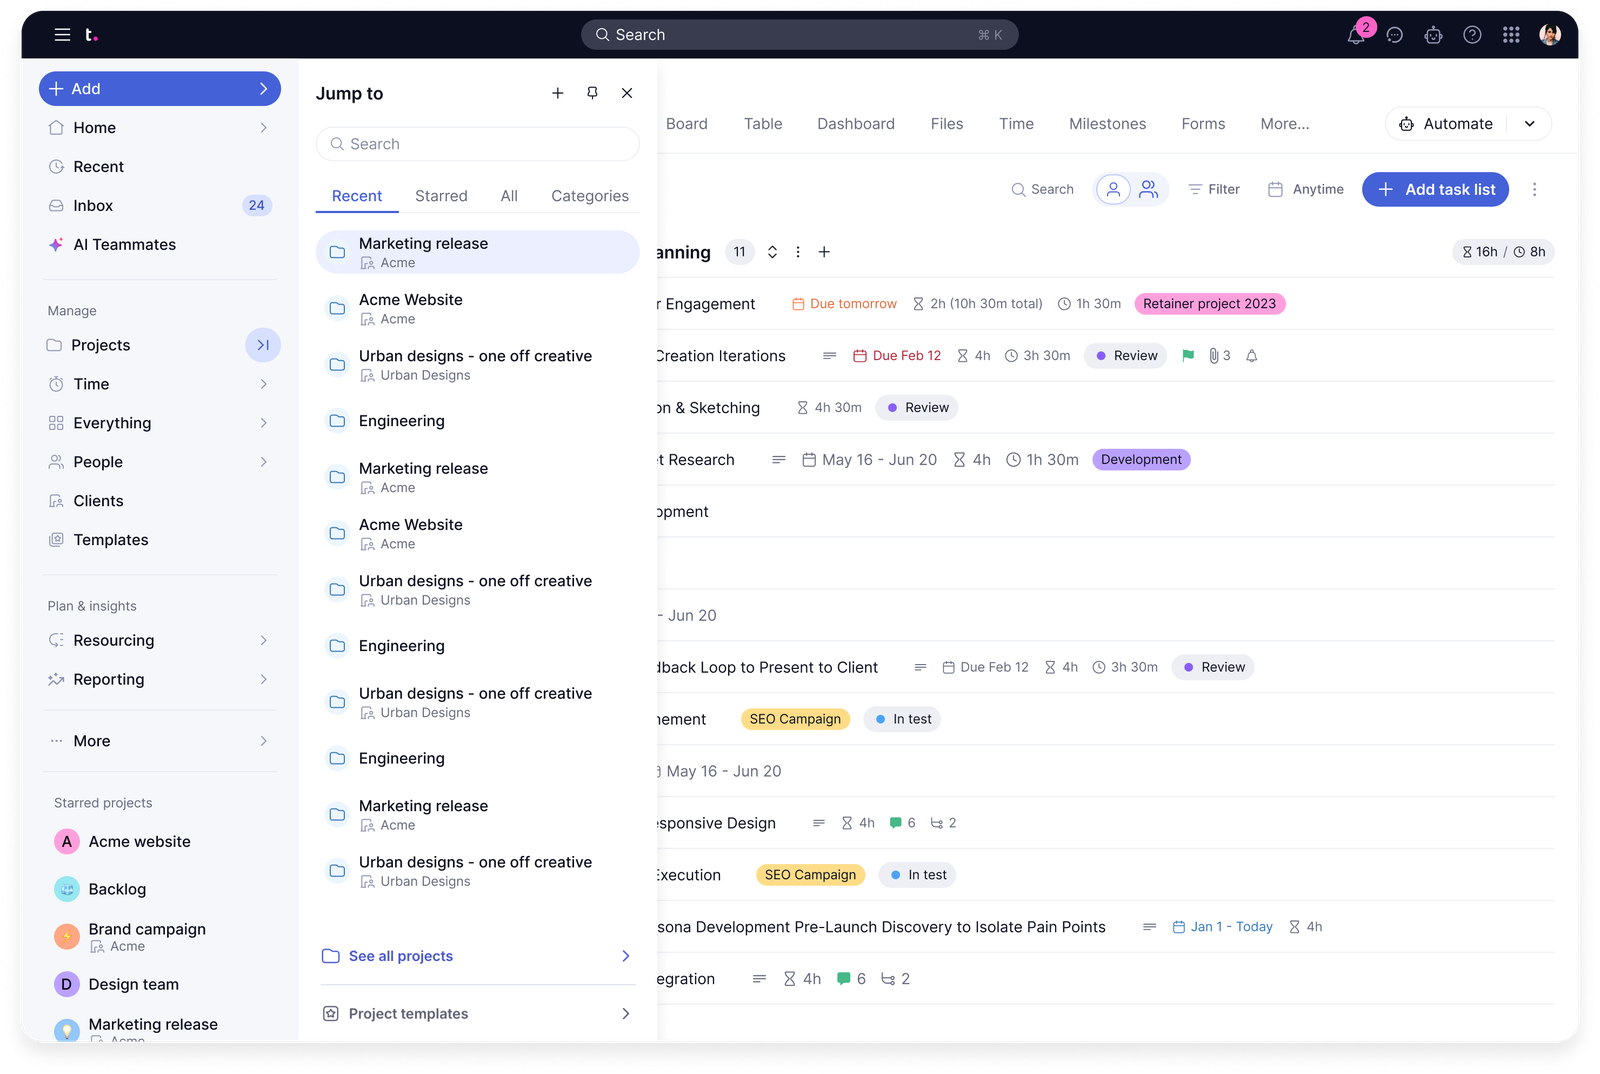Click the Add task list button
Viewport: 1600px width, 1074px height.
pyautogui.click(x=1435, y=189)
